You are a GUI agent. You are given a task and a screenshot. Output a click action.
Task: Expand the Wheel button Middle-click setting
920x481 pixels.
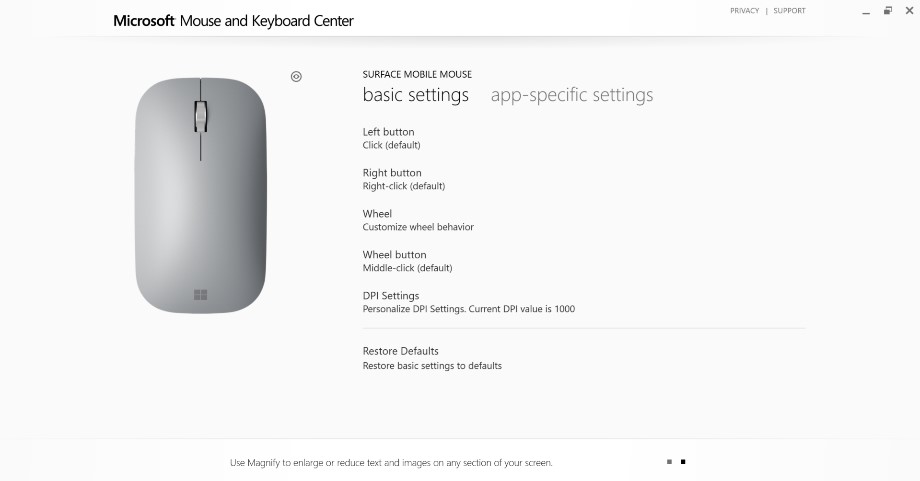coord(407,262)
